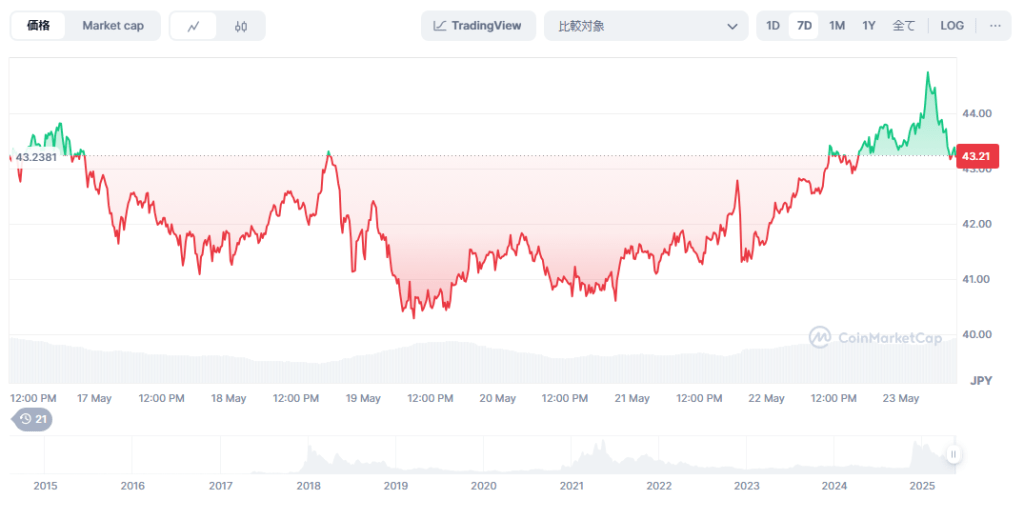
Task: Select the 7D time range
Action: (x=804, y=26)
